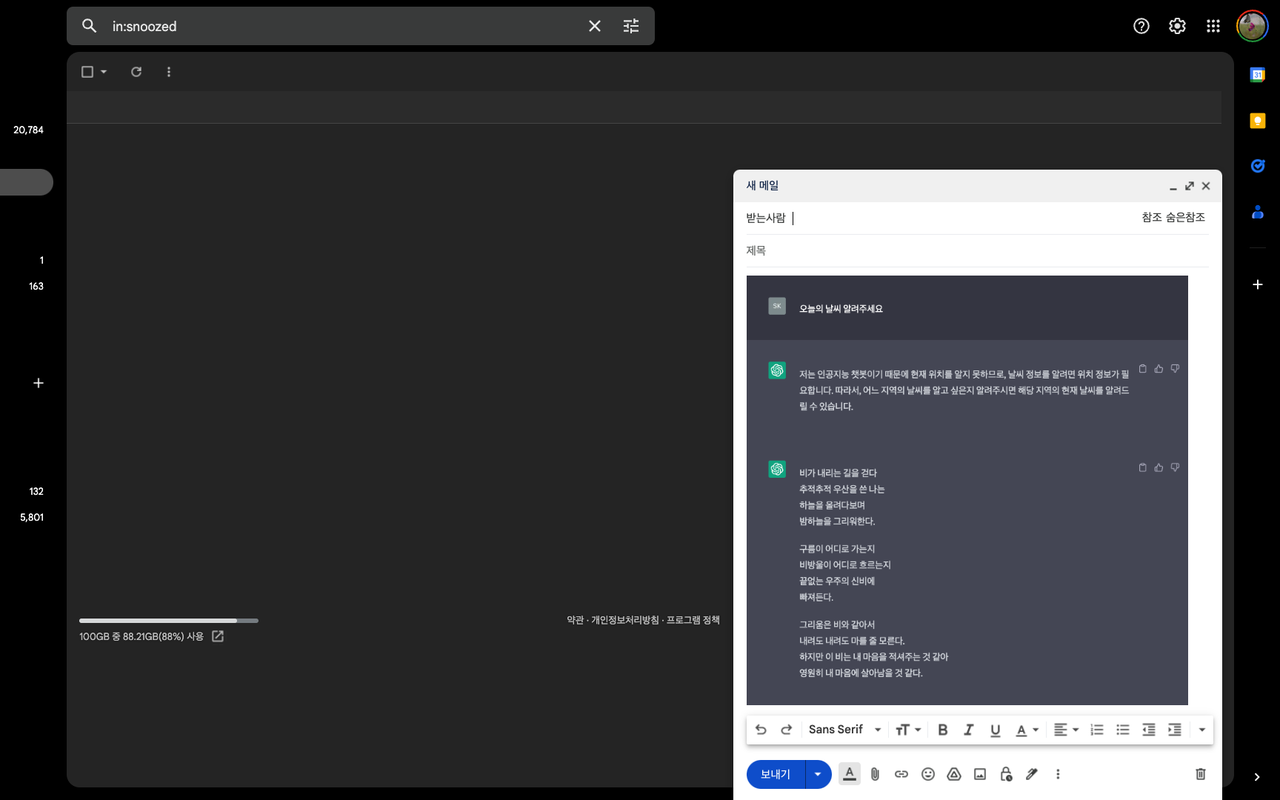This screenshot has width=1280, height=800.
Task: Get add-ons plus icon in side panel
Action: (x=1258, y=285)
